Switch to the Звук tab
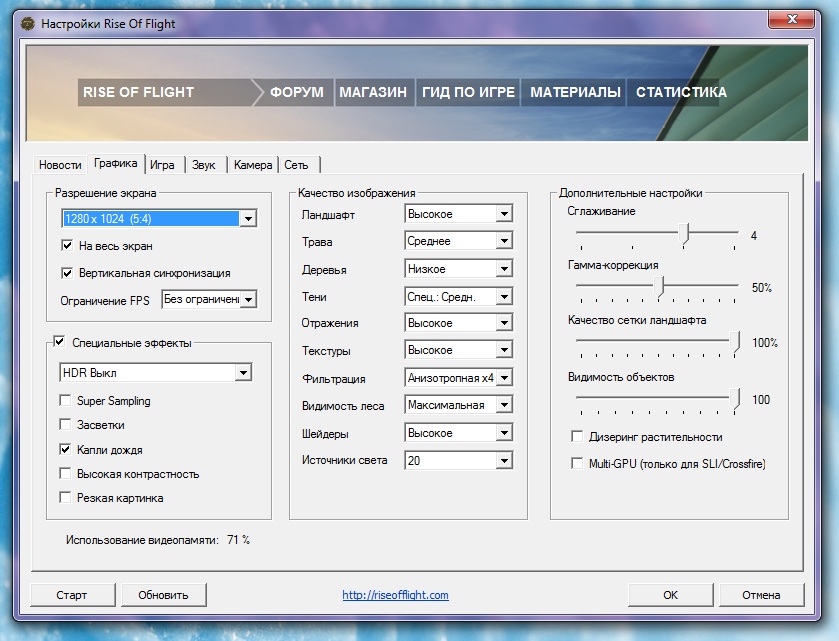The image size is (839, 641). coord(204,165)
